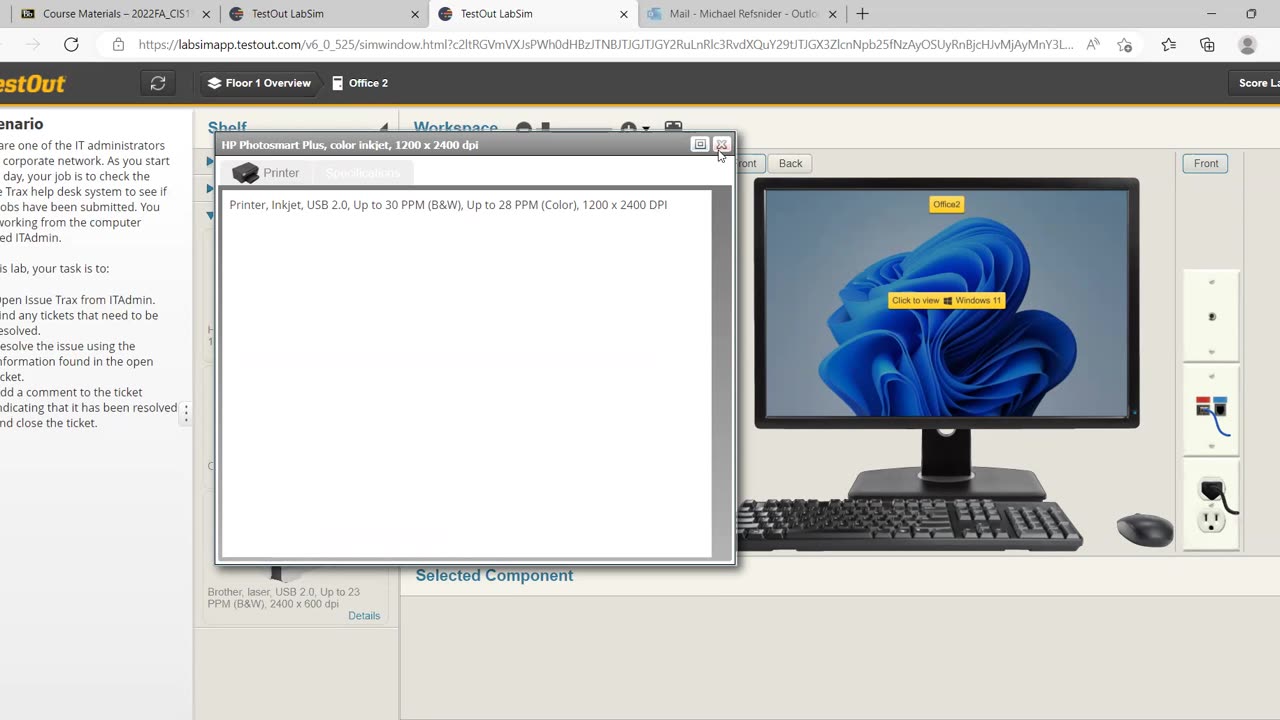Open the Floor 1 Overview navigation

[x=259, y=83]
